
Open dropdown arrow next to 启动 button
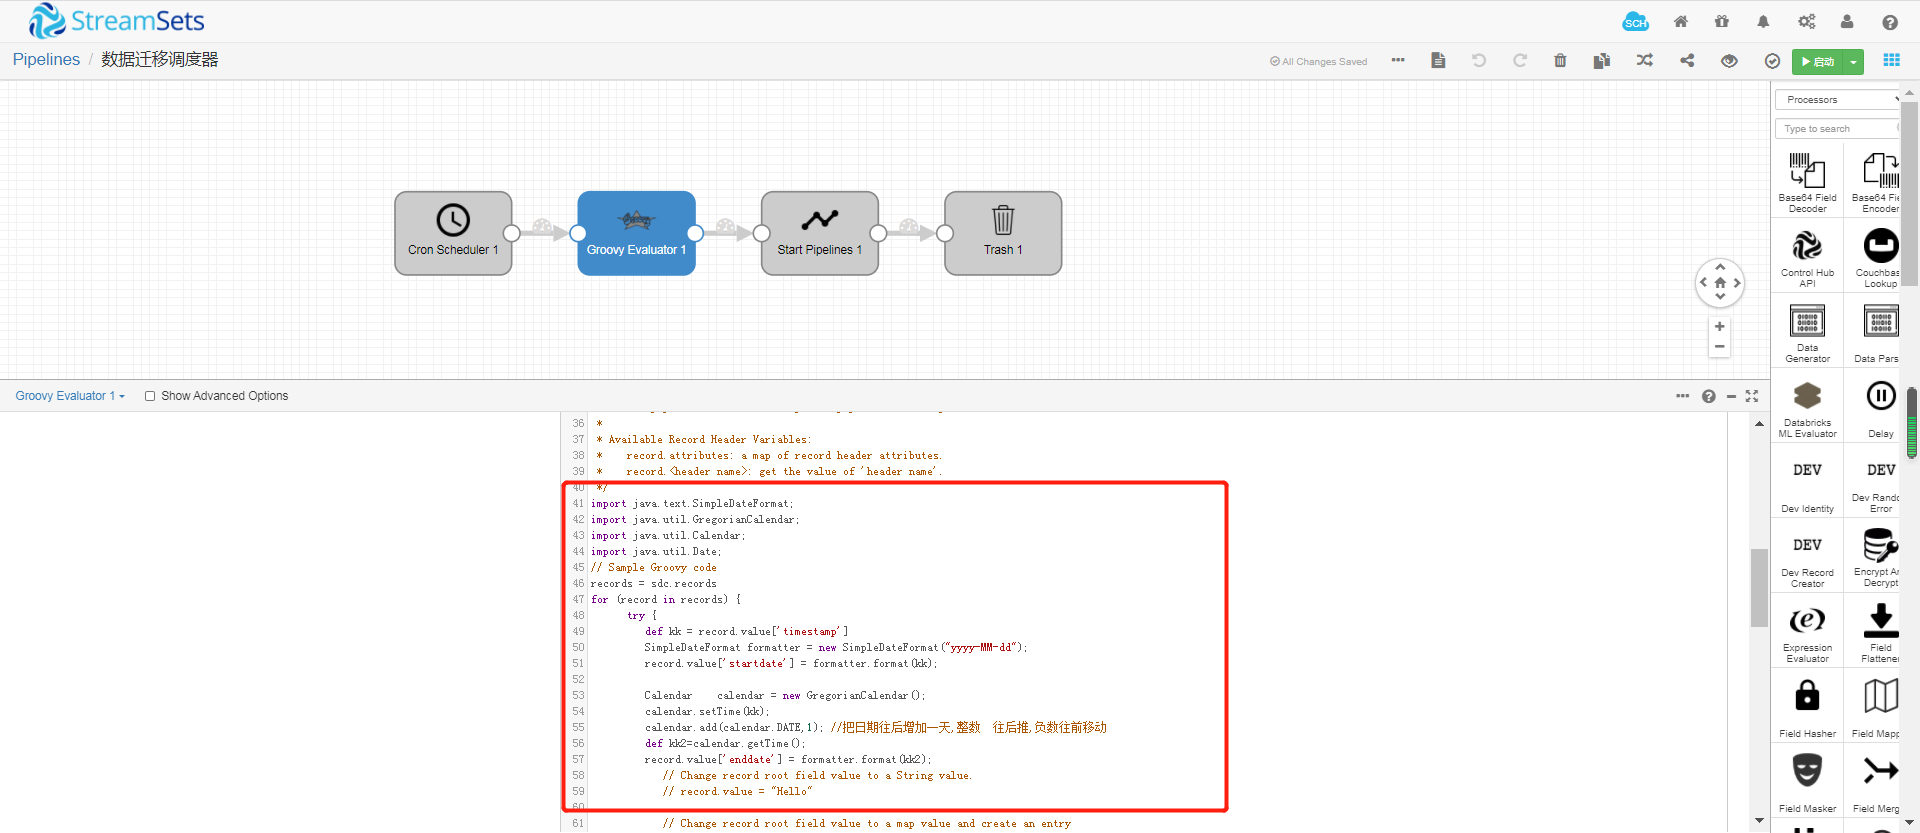[x=1853, y=62]
